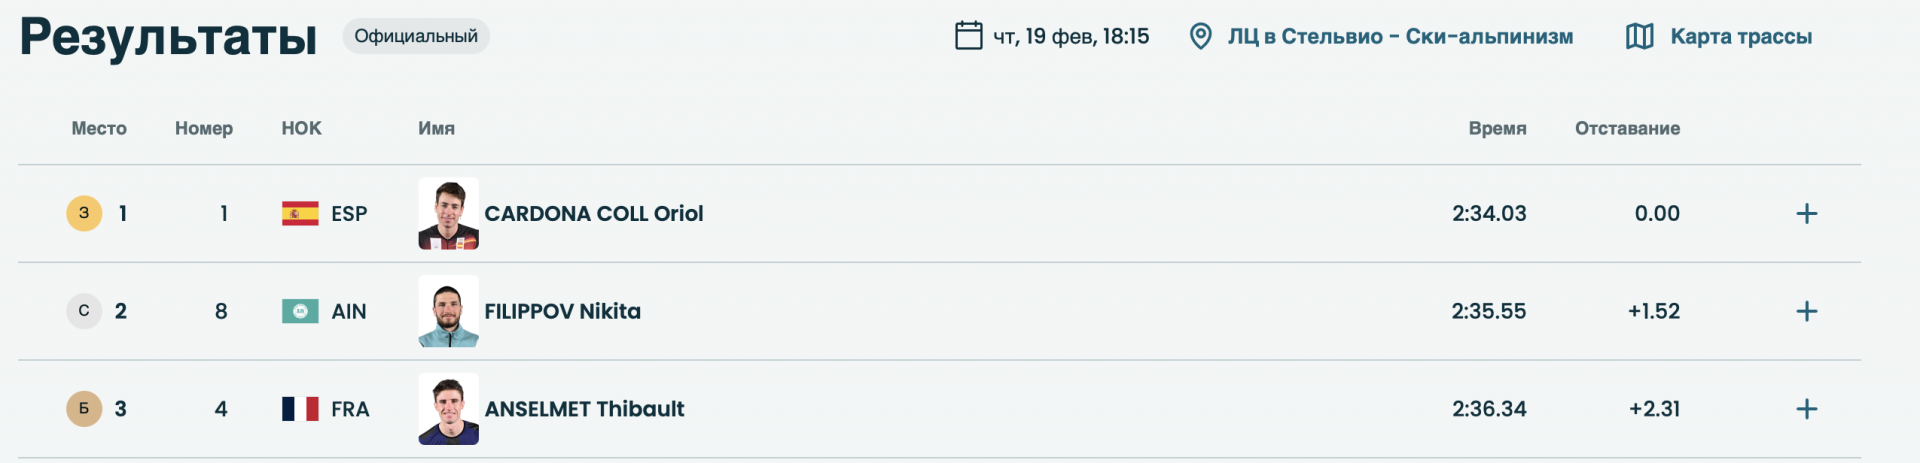Open Oriol Cardona Coll's photo thumbnail
1920x463 pixels.
[448, 213]
